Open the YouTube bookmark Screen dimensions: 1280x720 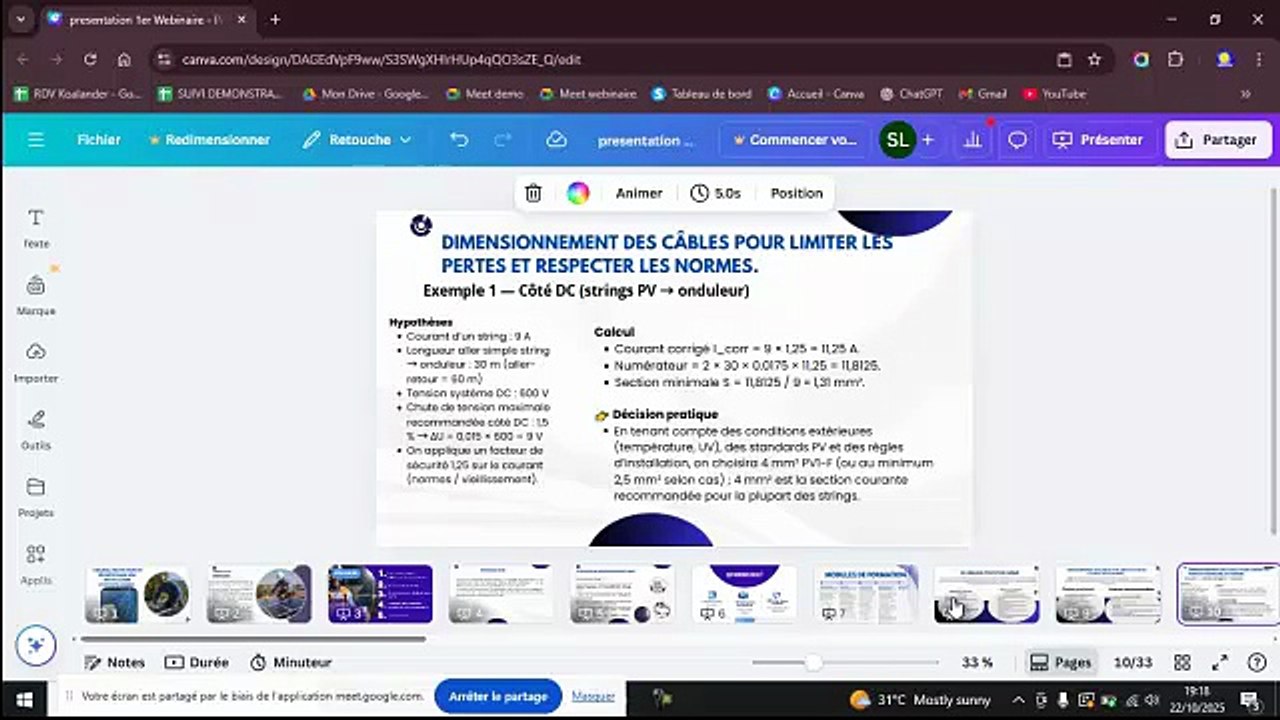point(1054,93)
